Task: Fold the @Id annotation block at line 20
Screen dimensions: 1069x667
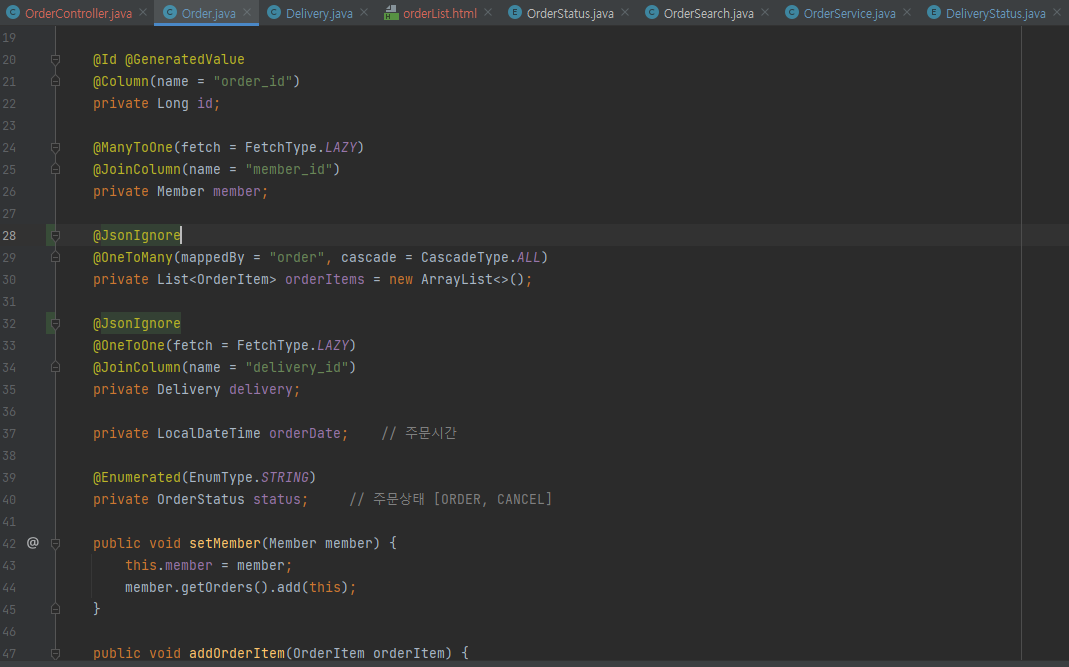Action: tap(56, 60)
